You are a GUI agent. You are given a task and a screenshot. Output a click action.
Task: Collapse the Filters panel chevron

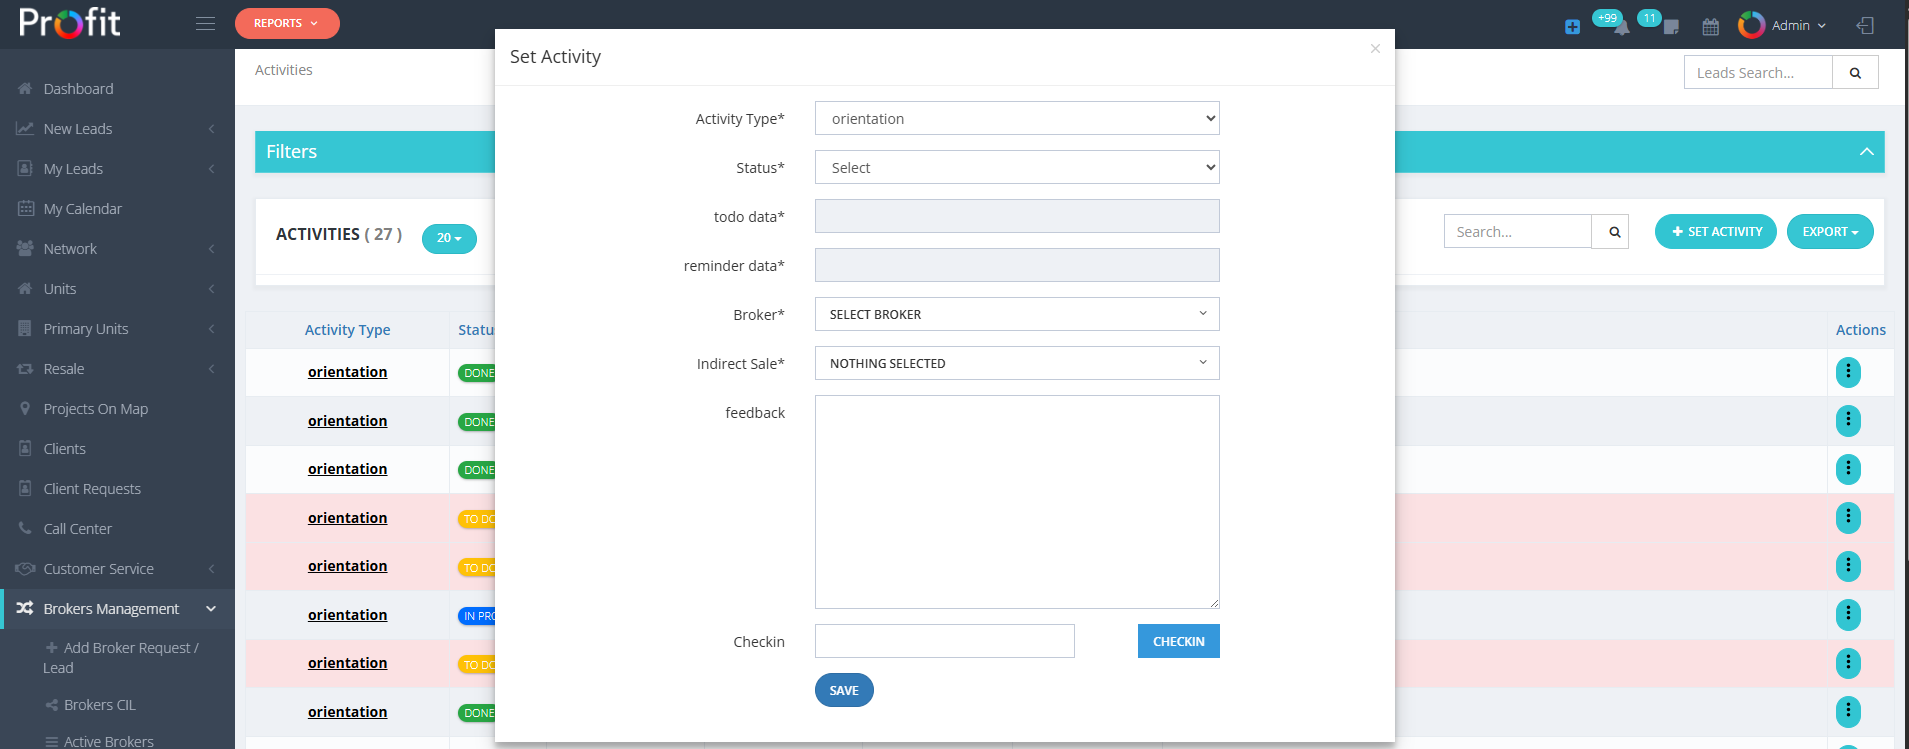[1866, 152]
